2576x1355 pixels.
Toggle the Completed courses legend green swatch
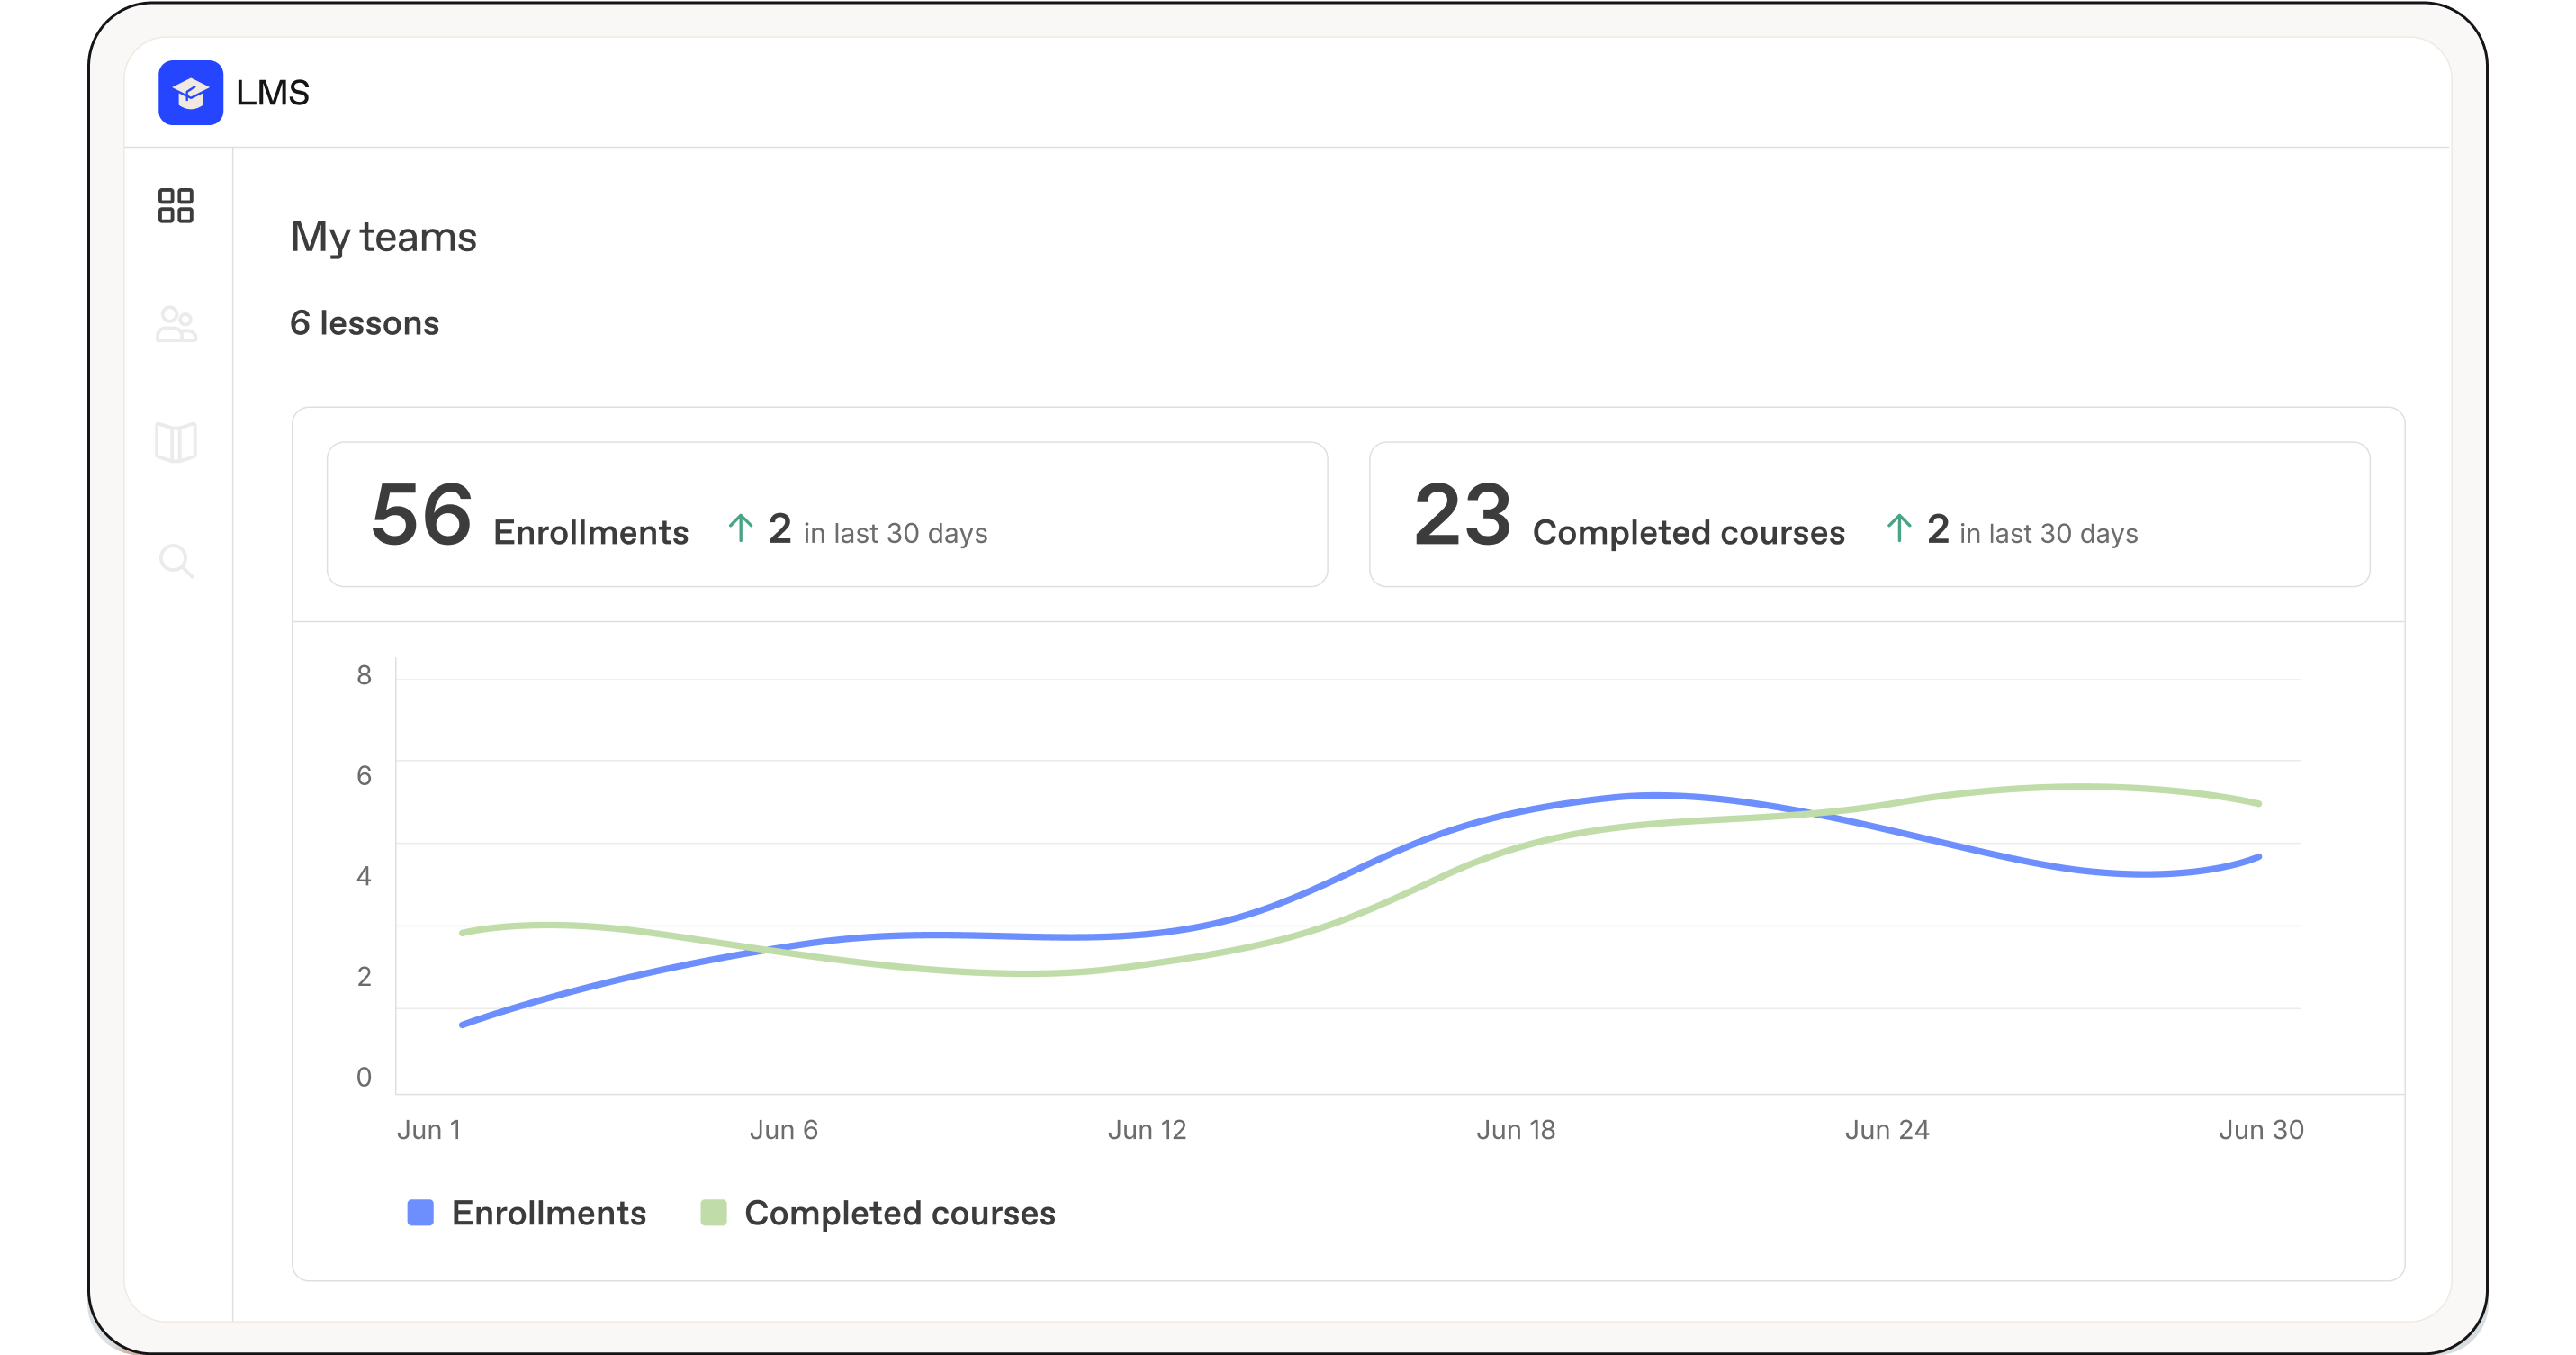713,1213
